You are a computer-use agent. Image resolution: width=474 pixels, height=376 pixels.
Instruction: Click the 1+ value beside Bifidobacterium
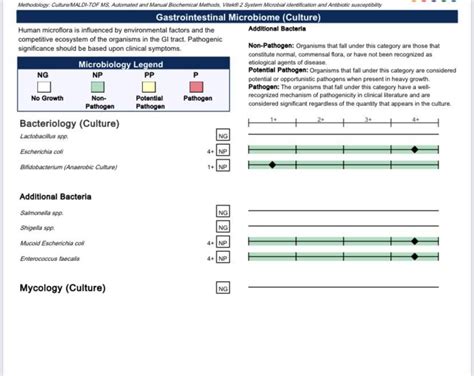pyautogui.click(x=211, y=167)
